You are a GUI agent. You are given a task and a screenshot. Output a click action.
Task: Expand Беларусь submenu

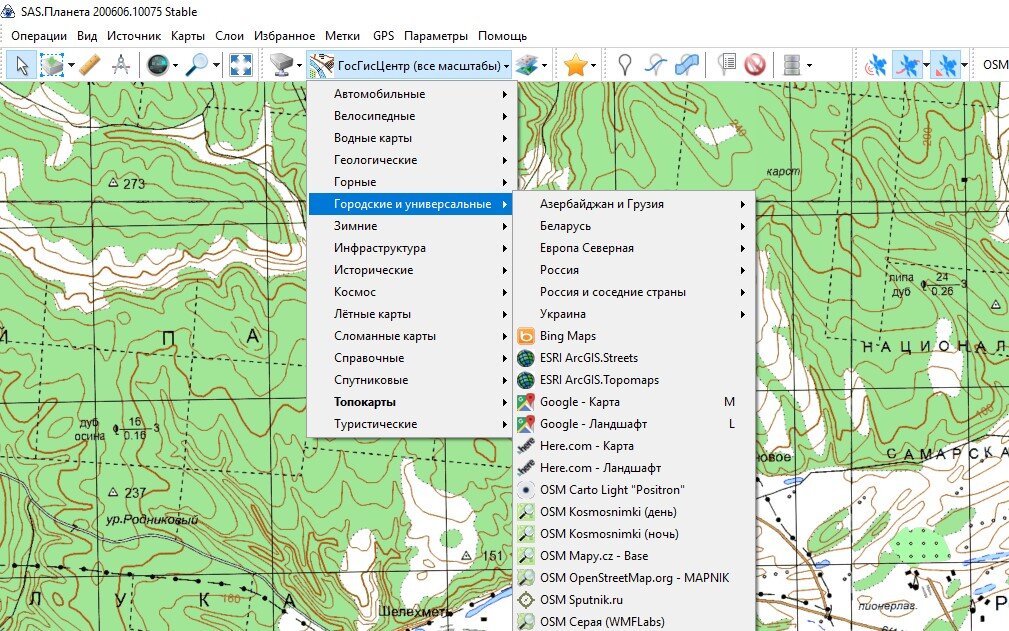coord(634,226)
